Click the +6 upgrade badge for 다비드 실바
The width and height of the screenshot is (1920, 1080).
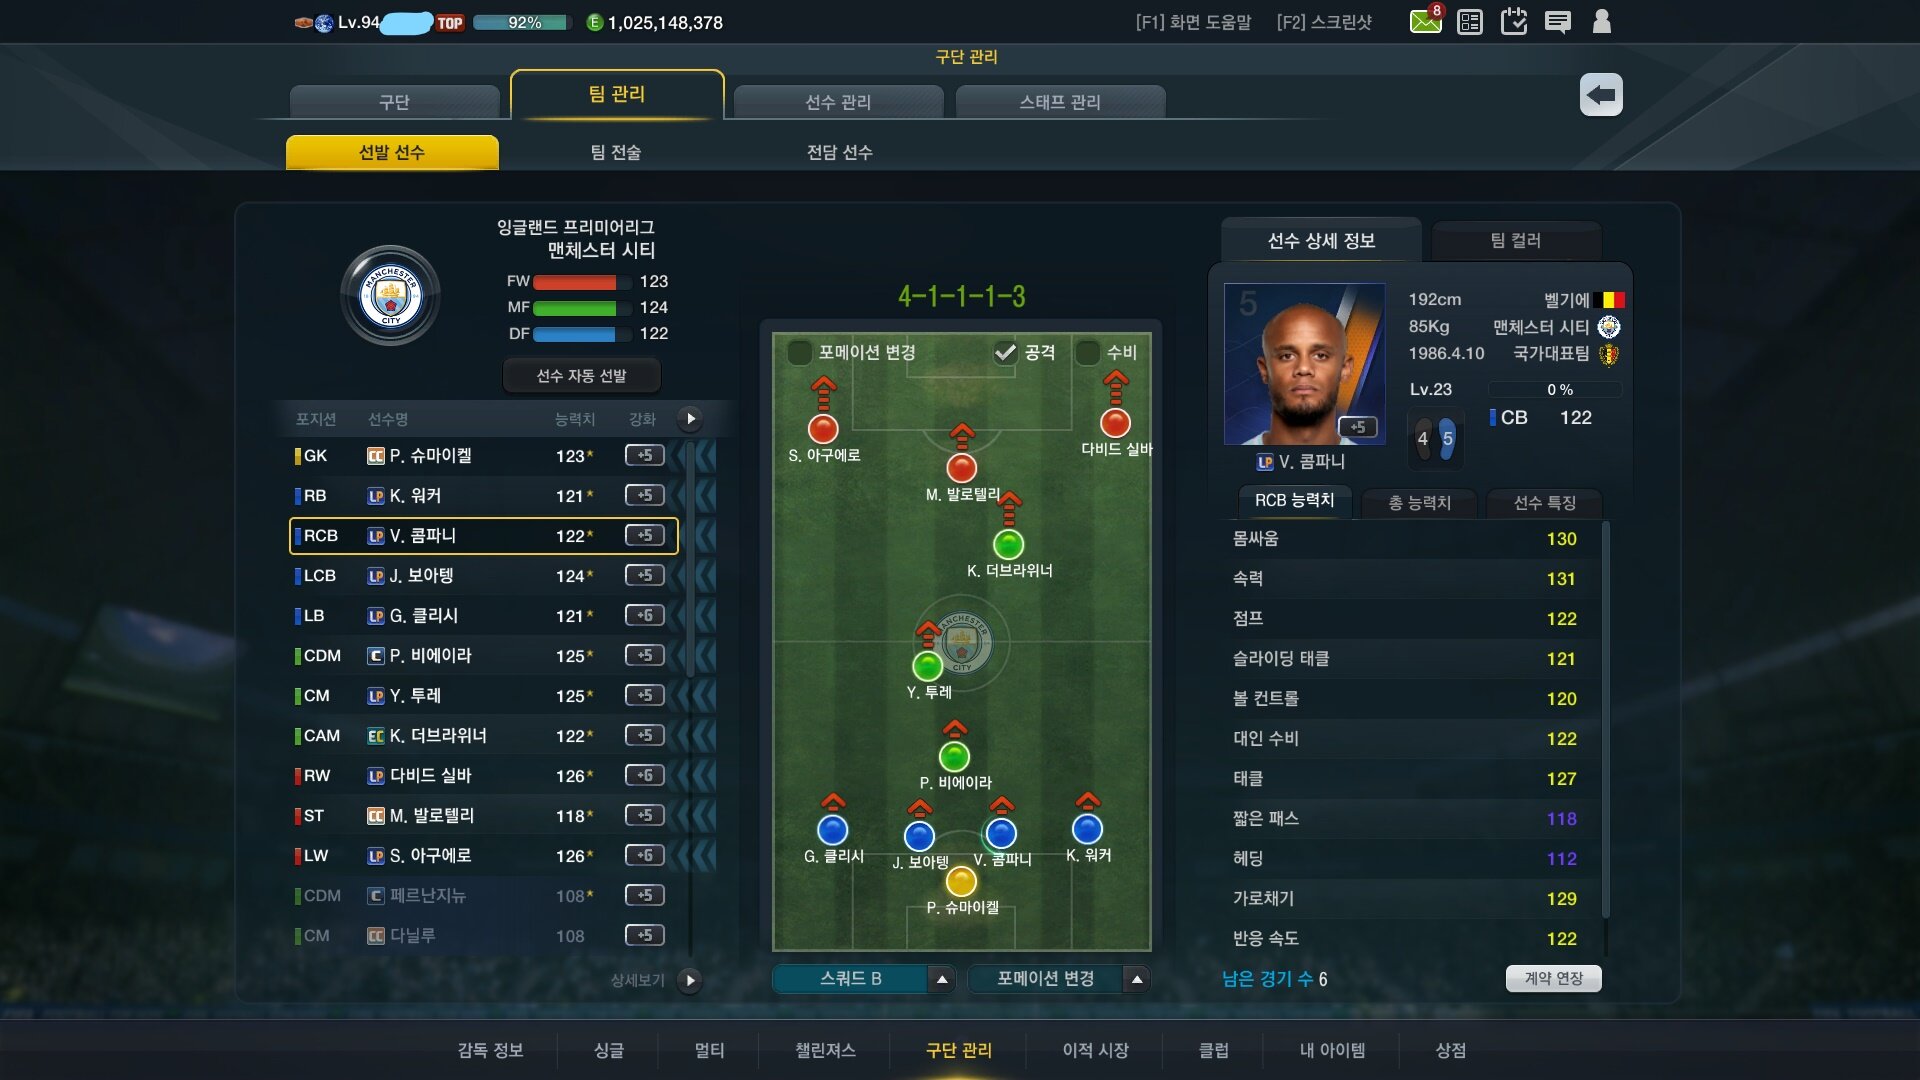[645, 775]
